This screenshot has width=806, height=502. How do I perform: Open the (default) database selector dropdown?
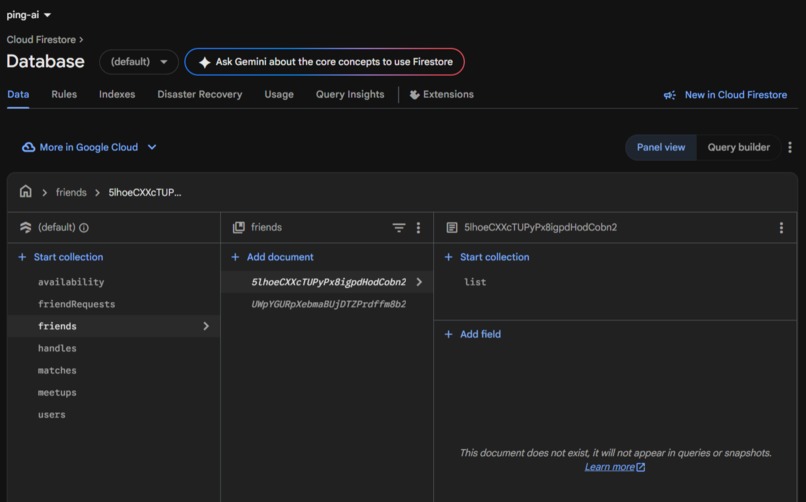(139, 62)
